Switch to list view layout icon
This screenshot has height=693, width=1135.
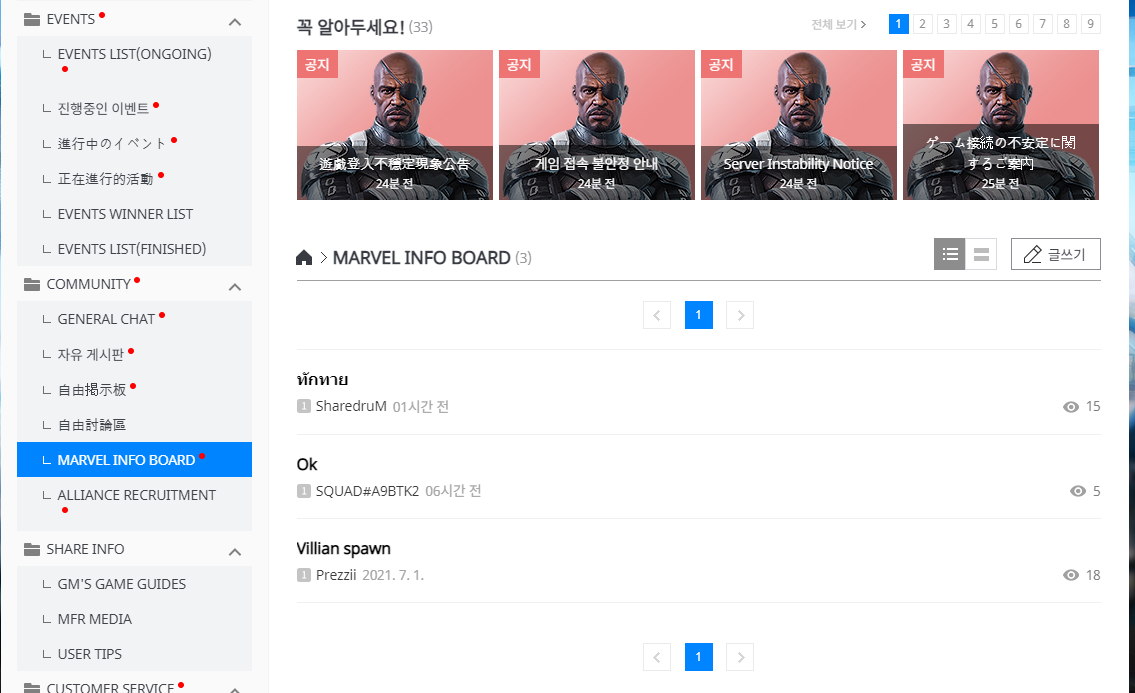pyautogui.click(x=950, y=254)
